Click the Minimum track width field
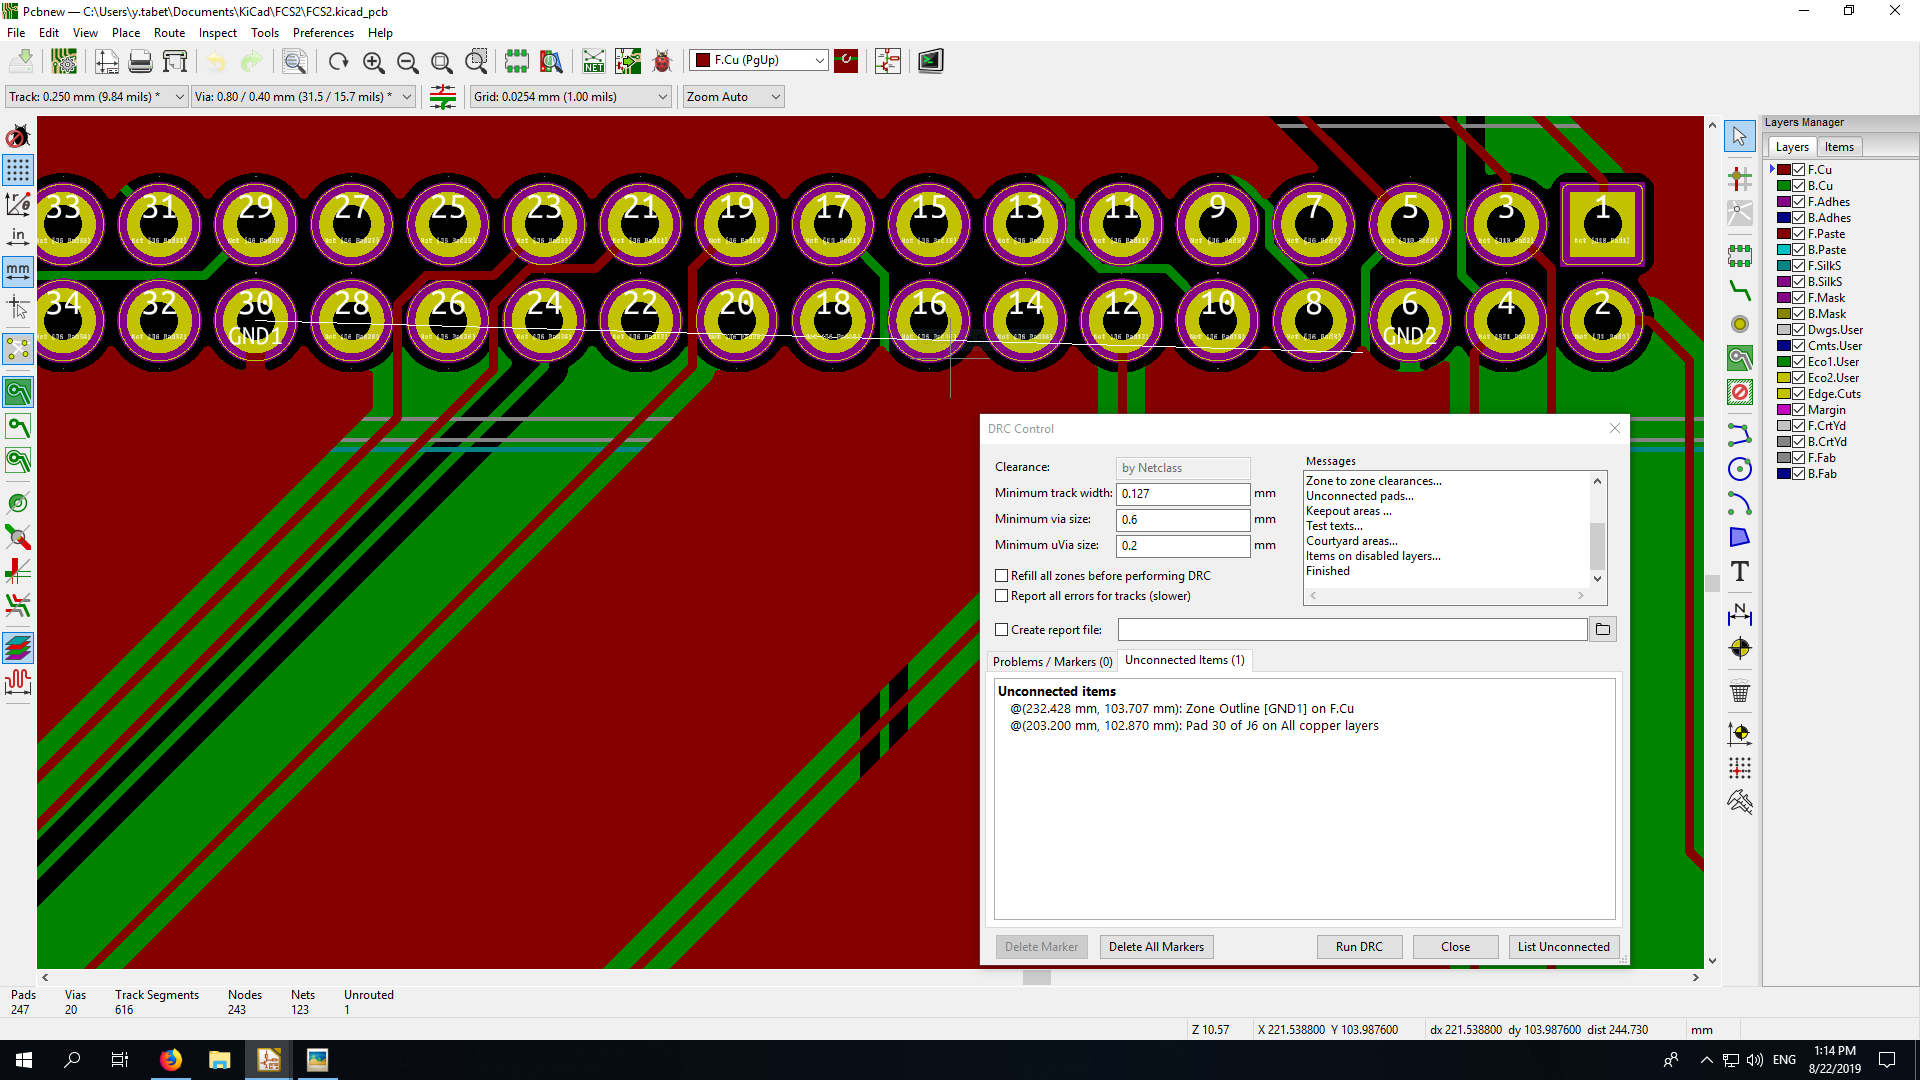The width and height of the screenshot is (1920, 1080). point(1183,494)
